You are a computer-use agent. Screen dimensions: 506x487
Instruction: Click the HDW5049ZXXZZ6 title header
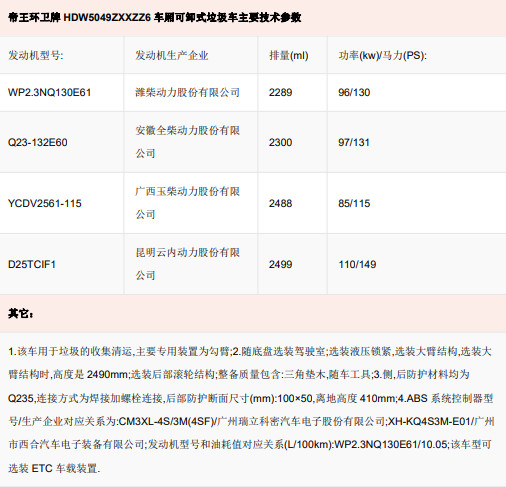[x=155, y=17]
